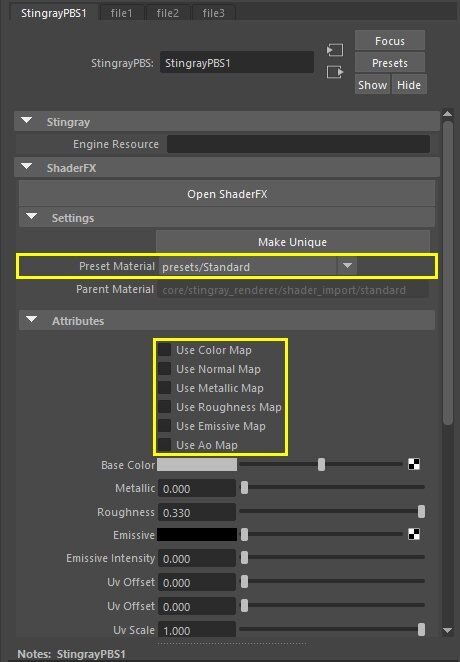
Task: Switch to the file3 tab
Action: coord(214,14)
